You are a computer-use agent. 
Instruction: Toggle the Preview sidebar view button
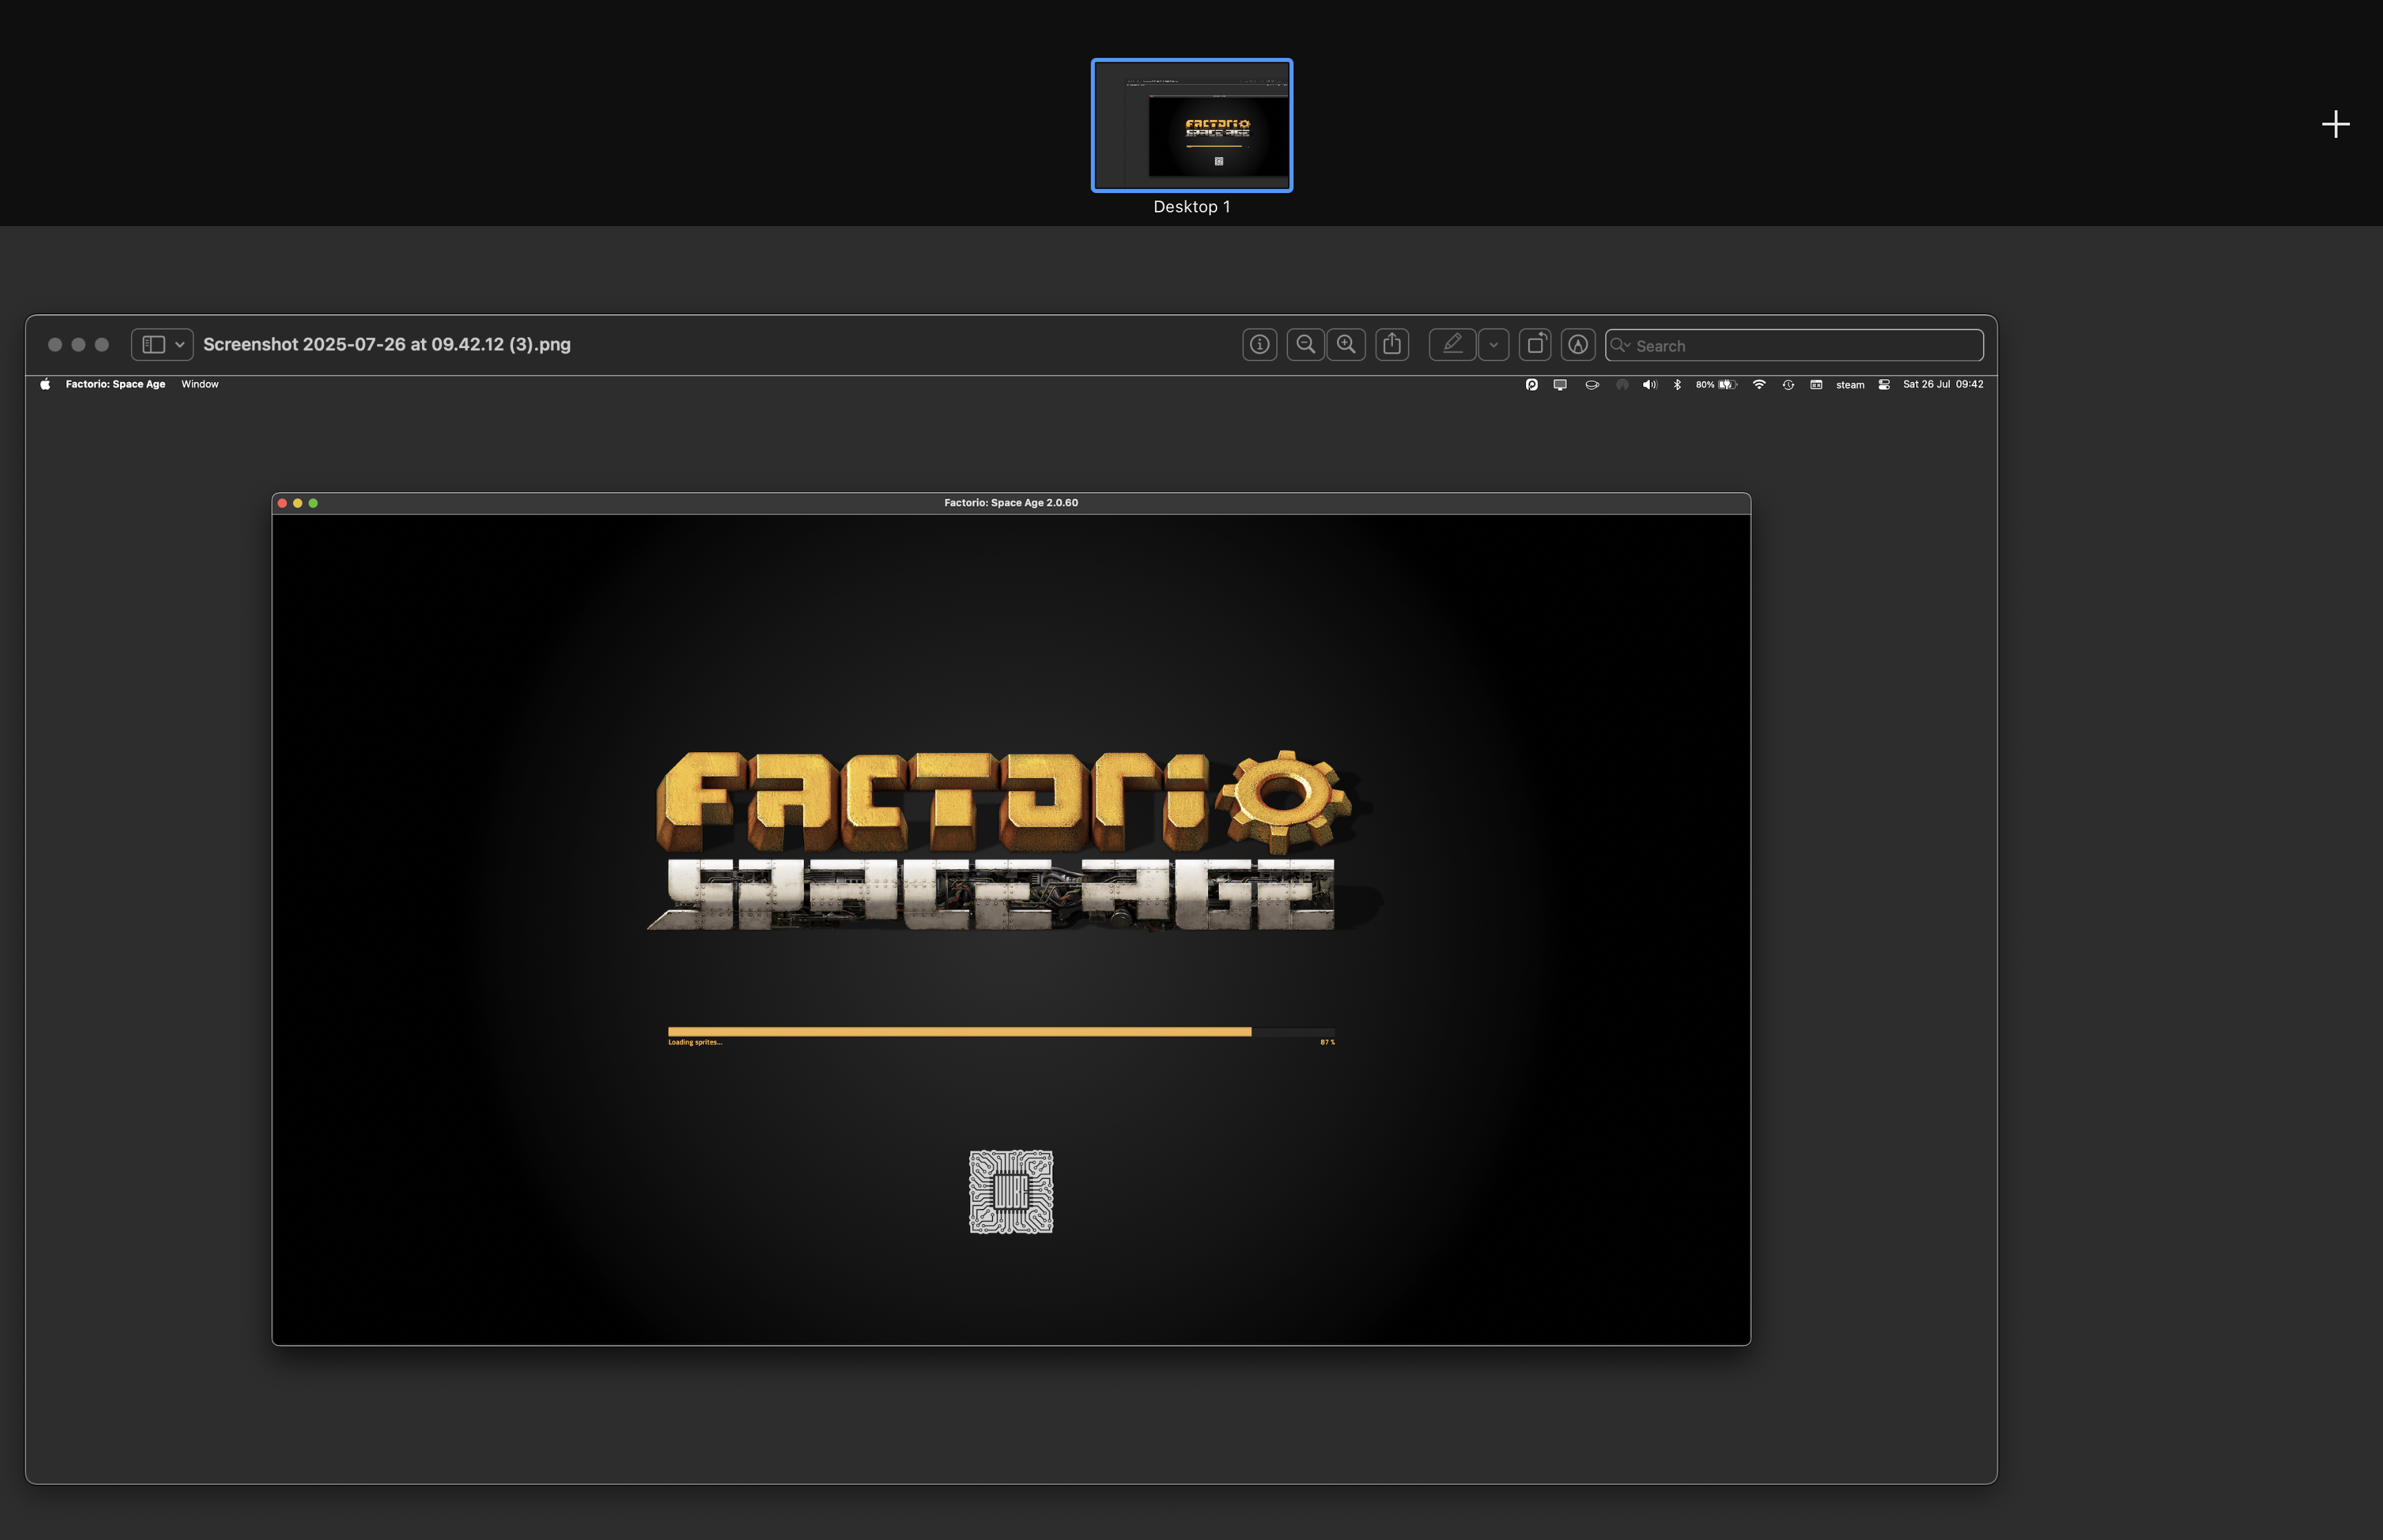pos(153,344)
